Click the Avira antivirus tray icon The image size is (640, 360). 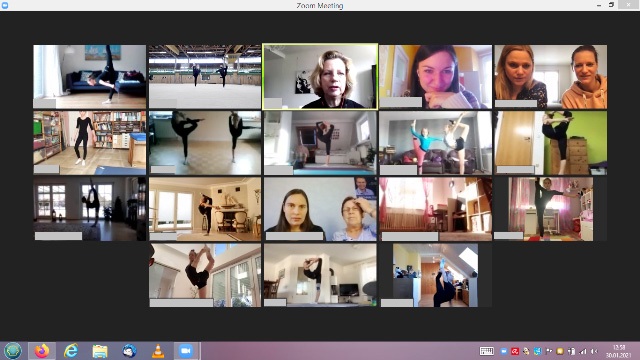pos(515,351)
